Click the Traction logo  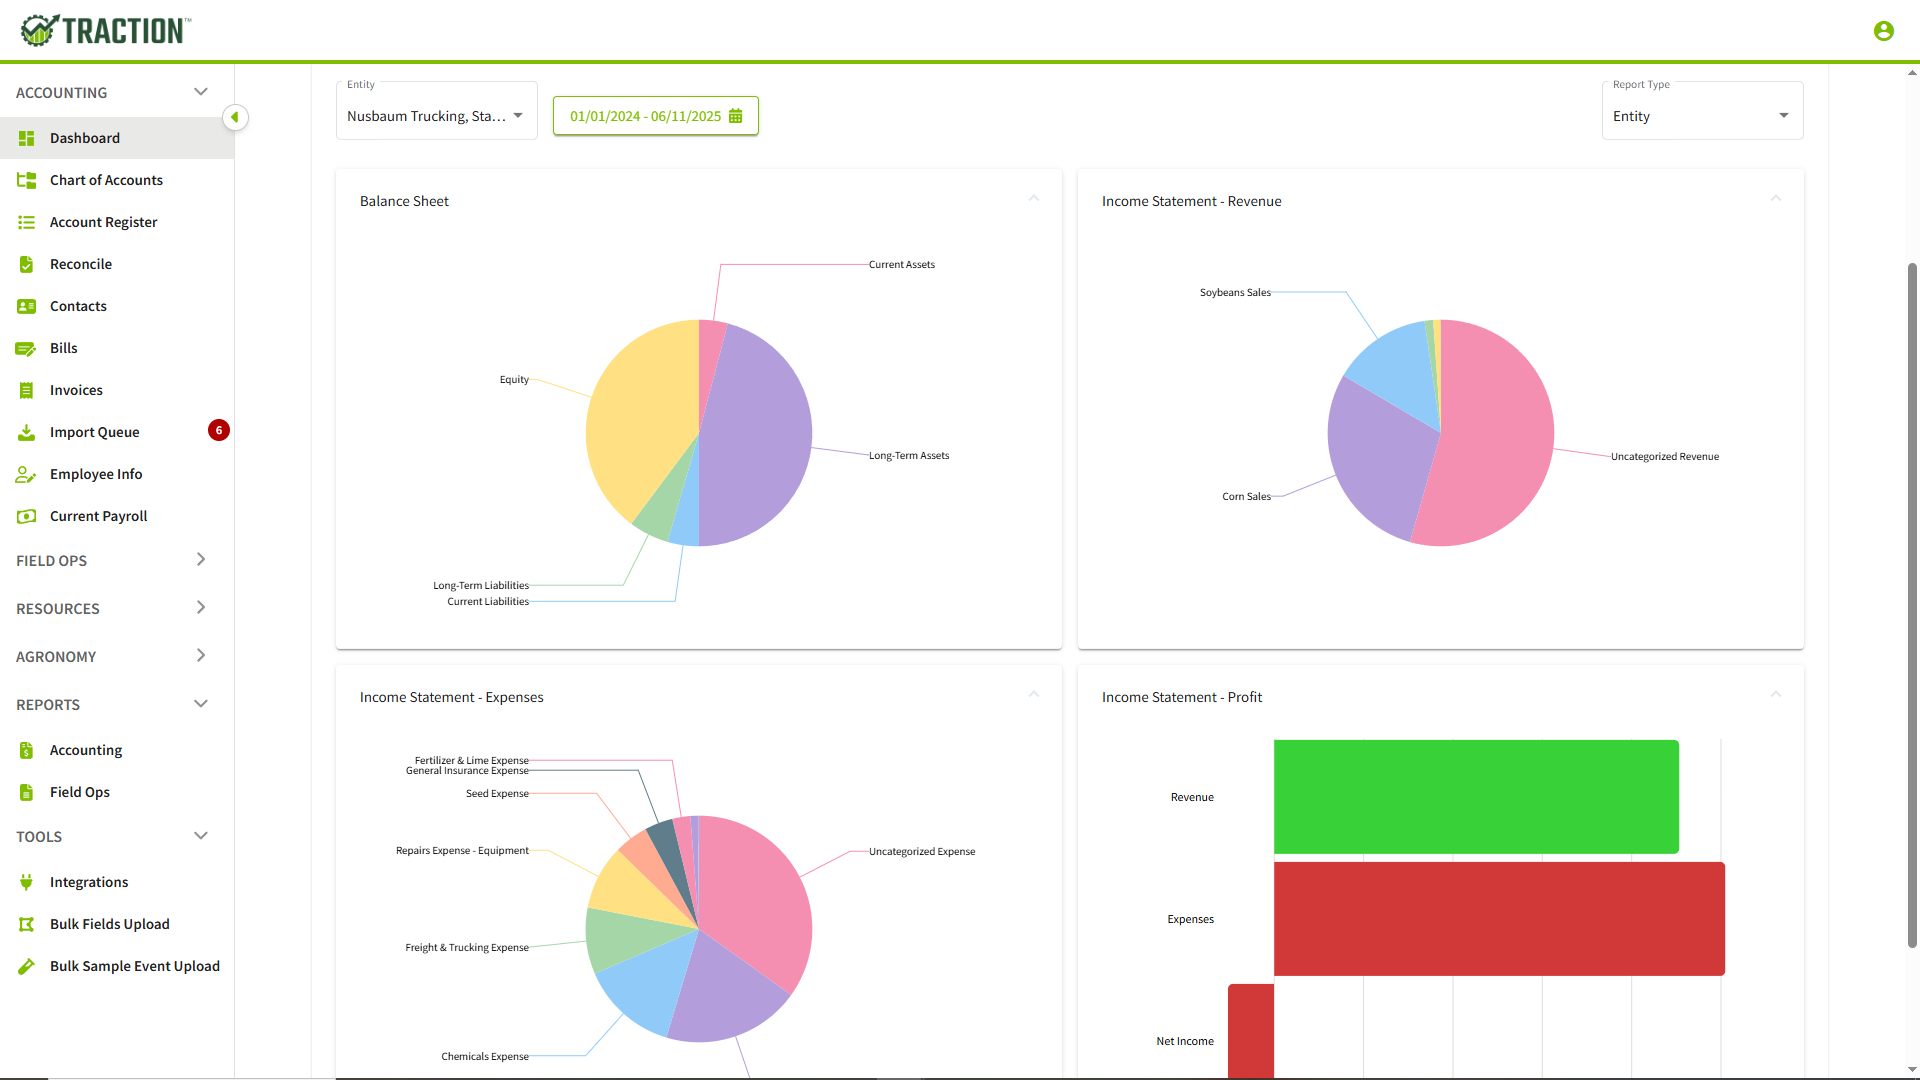[104, 30]
